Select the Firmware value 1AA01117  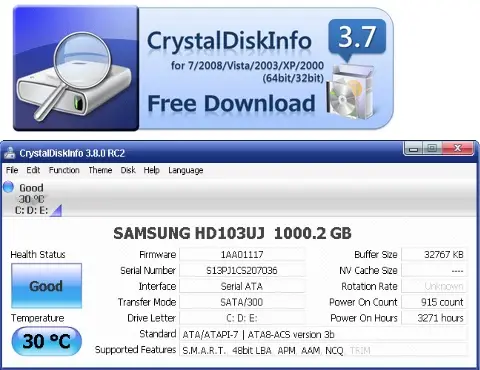(242, 255)
